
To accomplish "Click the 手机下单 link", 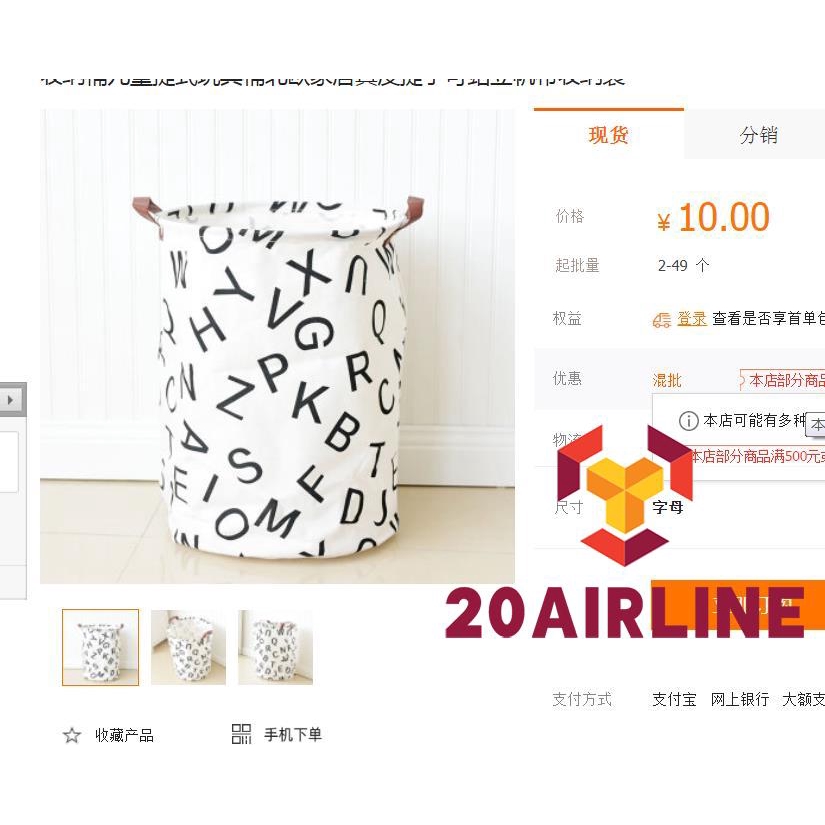I will coord(293,735).
